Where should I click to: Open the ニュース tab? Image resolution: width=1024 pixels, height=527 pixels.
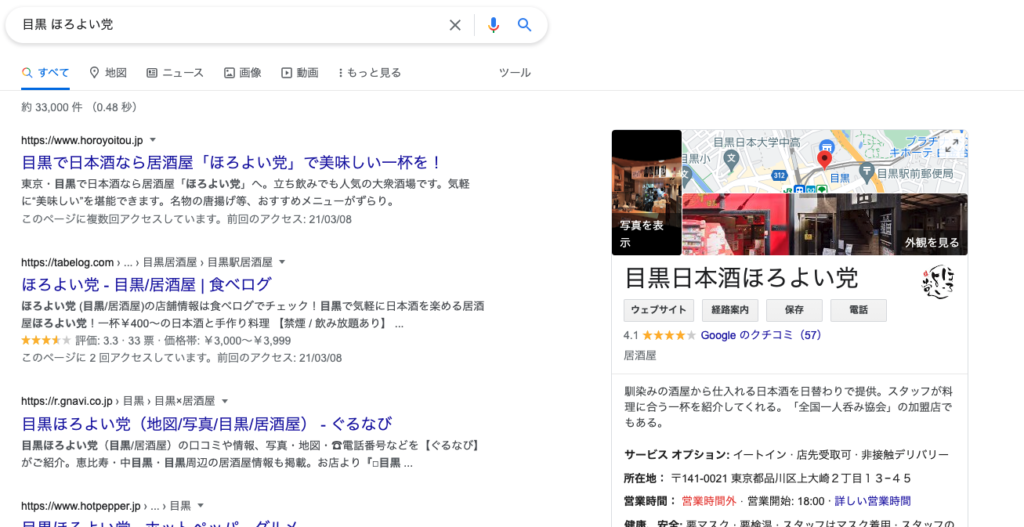[175, 73]
